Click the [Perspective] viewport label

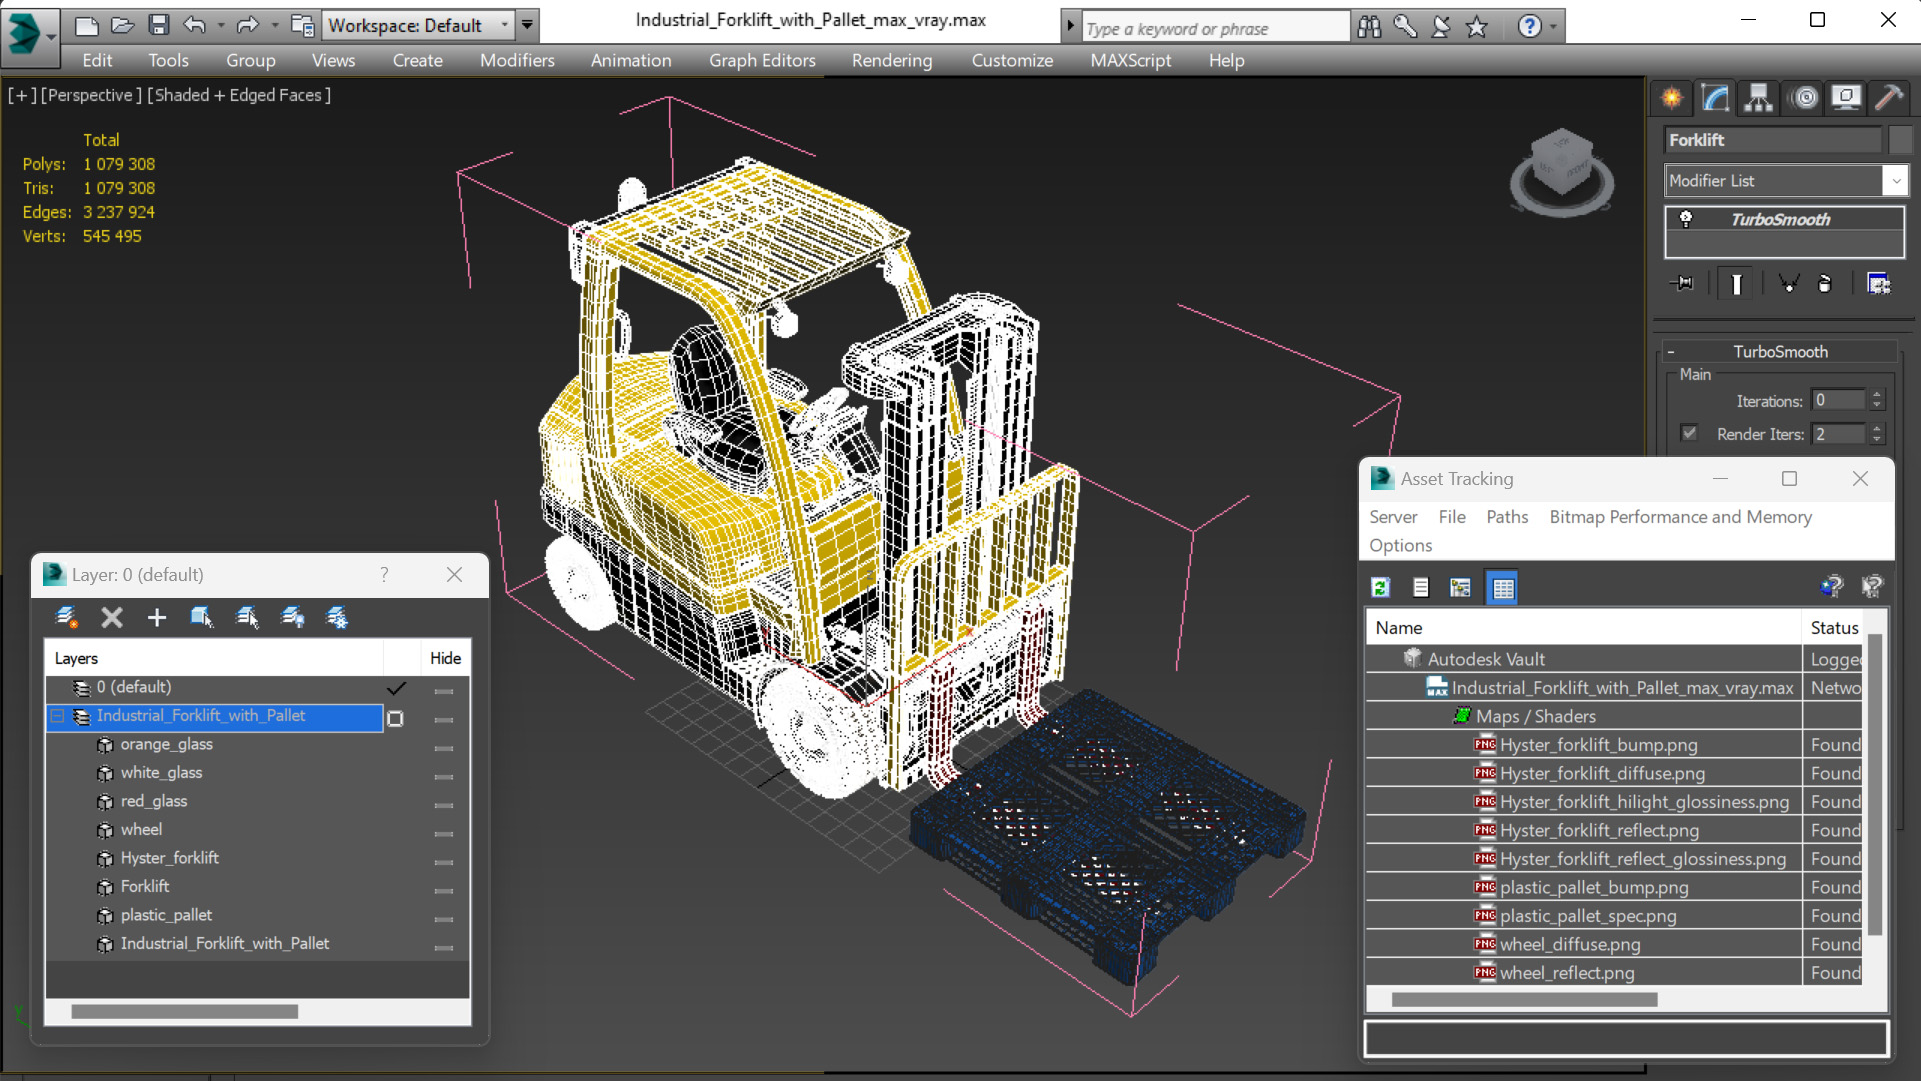click(x=91, y=95)
